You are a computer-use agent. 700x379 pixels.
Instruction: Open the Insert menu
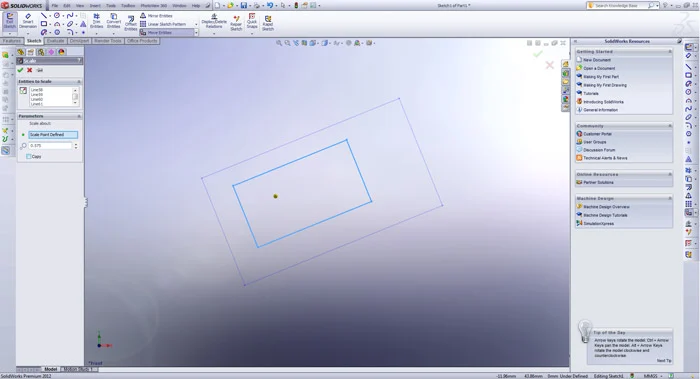95,6
